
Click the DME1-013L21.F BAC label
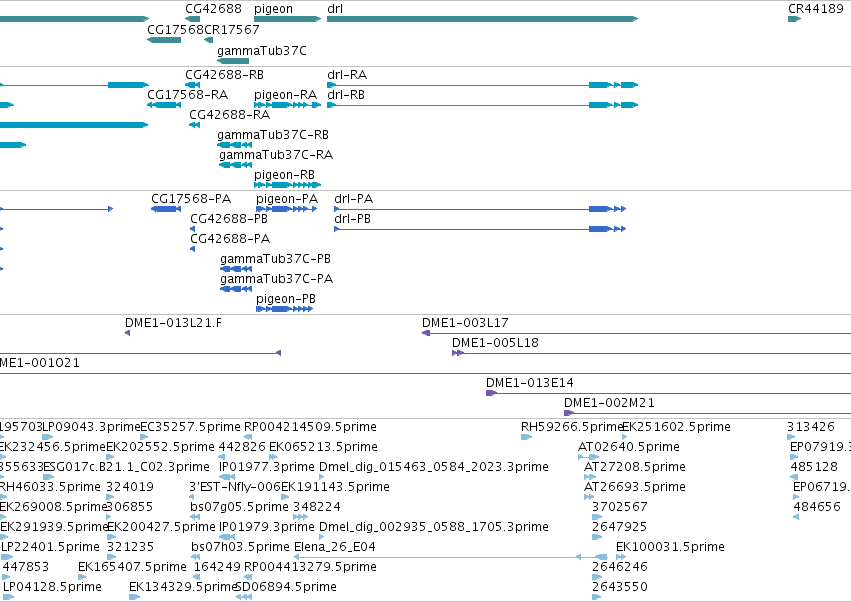(173, 322)
